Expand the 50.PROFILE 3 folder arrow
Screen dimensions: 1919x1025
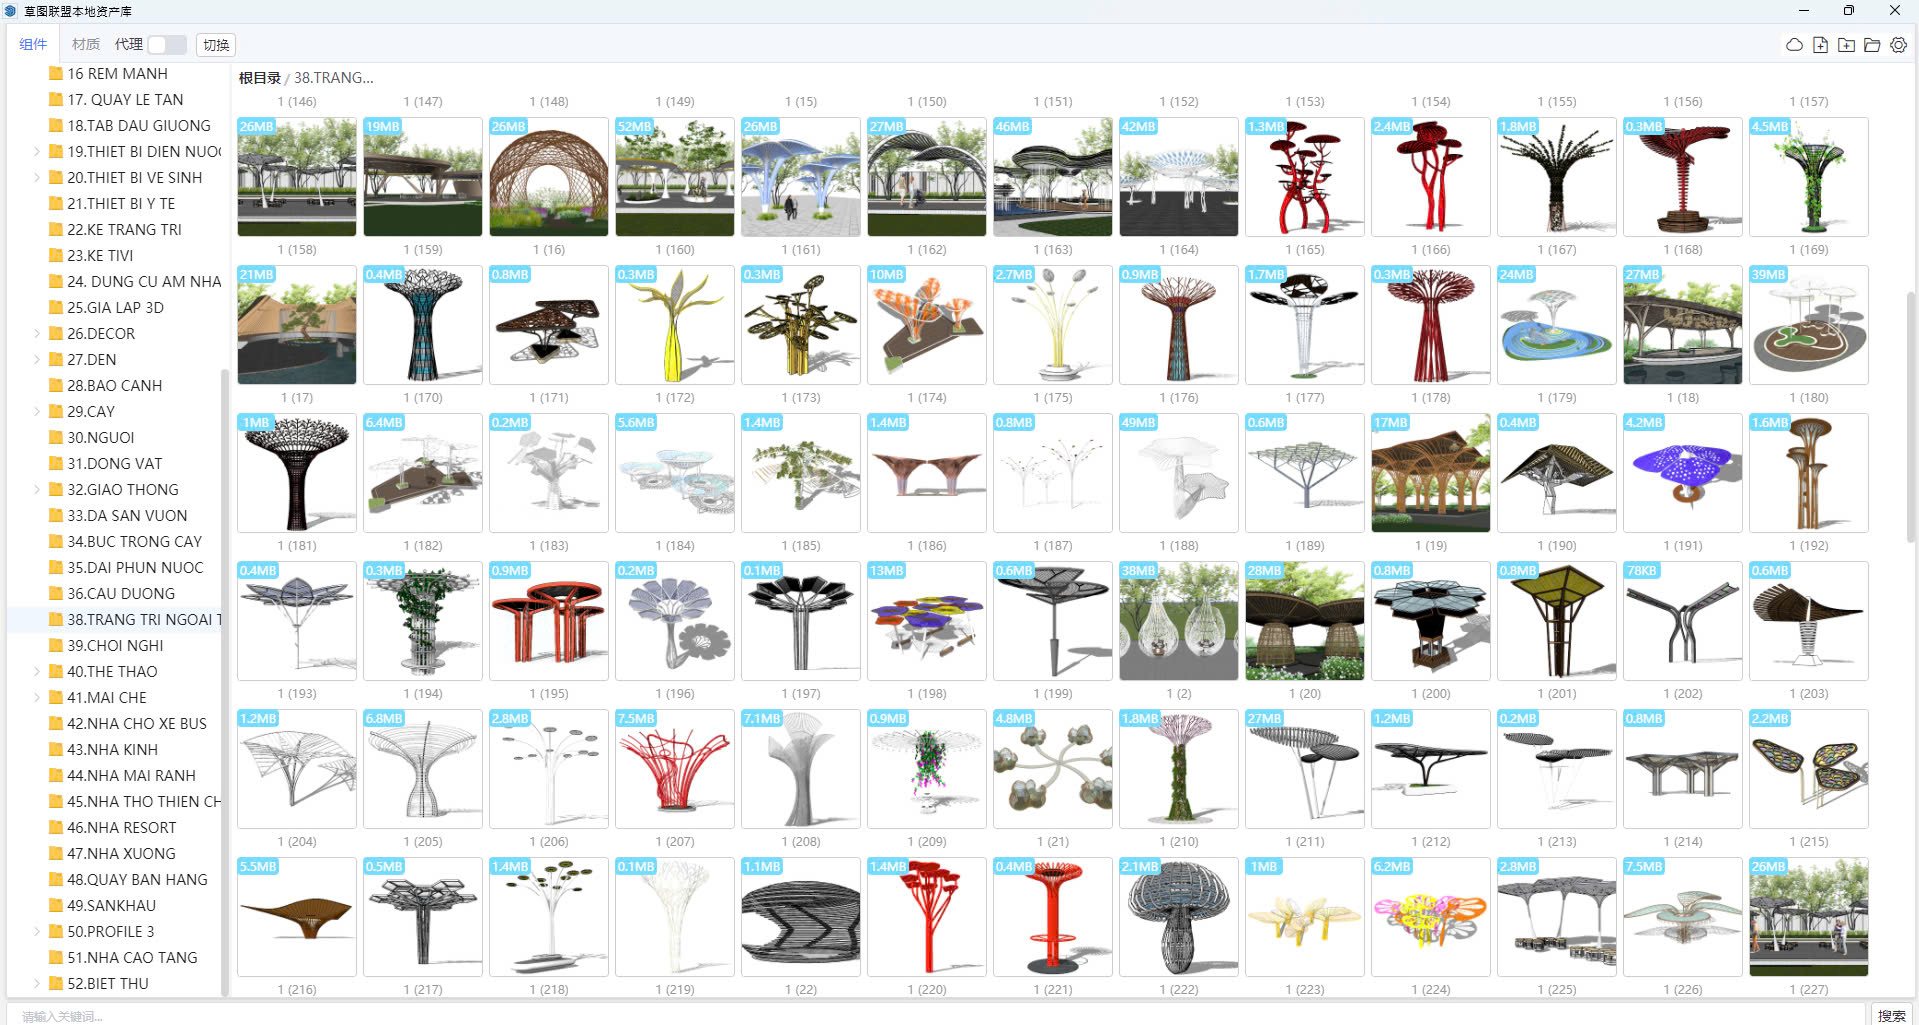click(37, 932)
